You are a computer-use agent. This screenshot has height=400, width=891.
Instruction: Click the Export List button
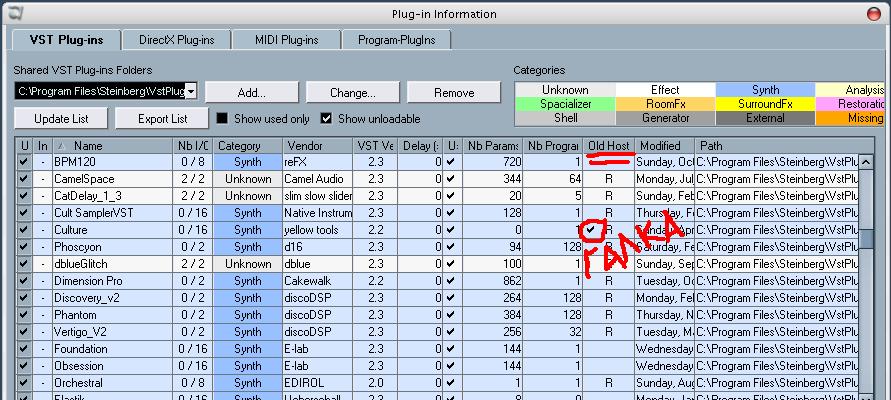click(x=162, y=119)
